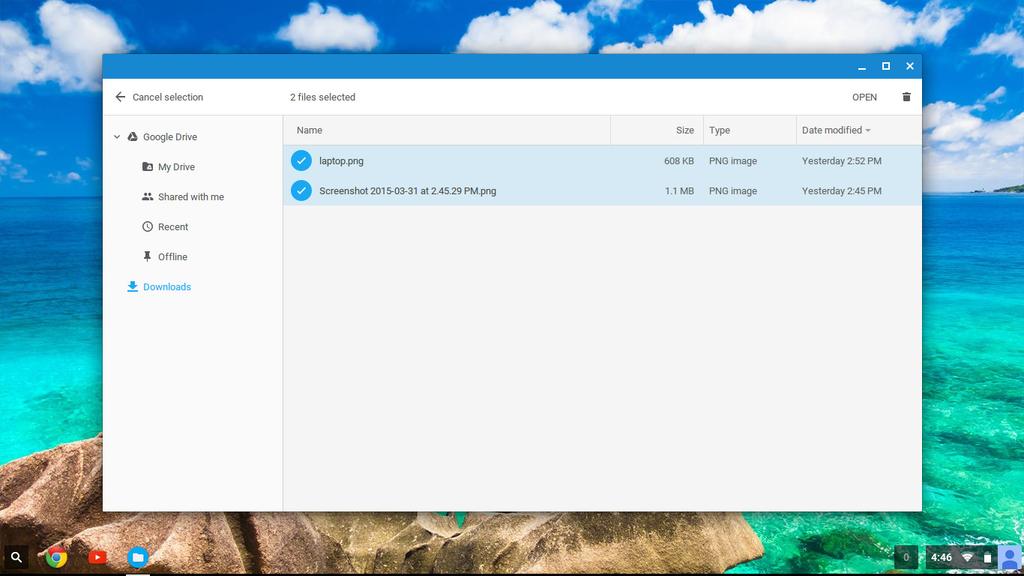
Task: Uncheck the Screenshot 2015-03-31 file checkmark
Action: click(301, 191)
